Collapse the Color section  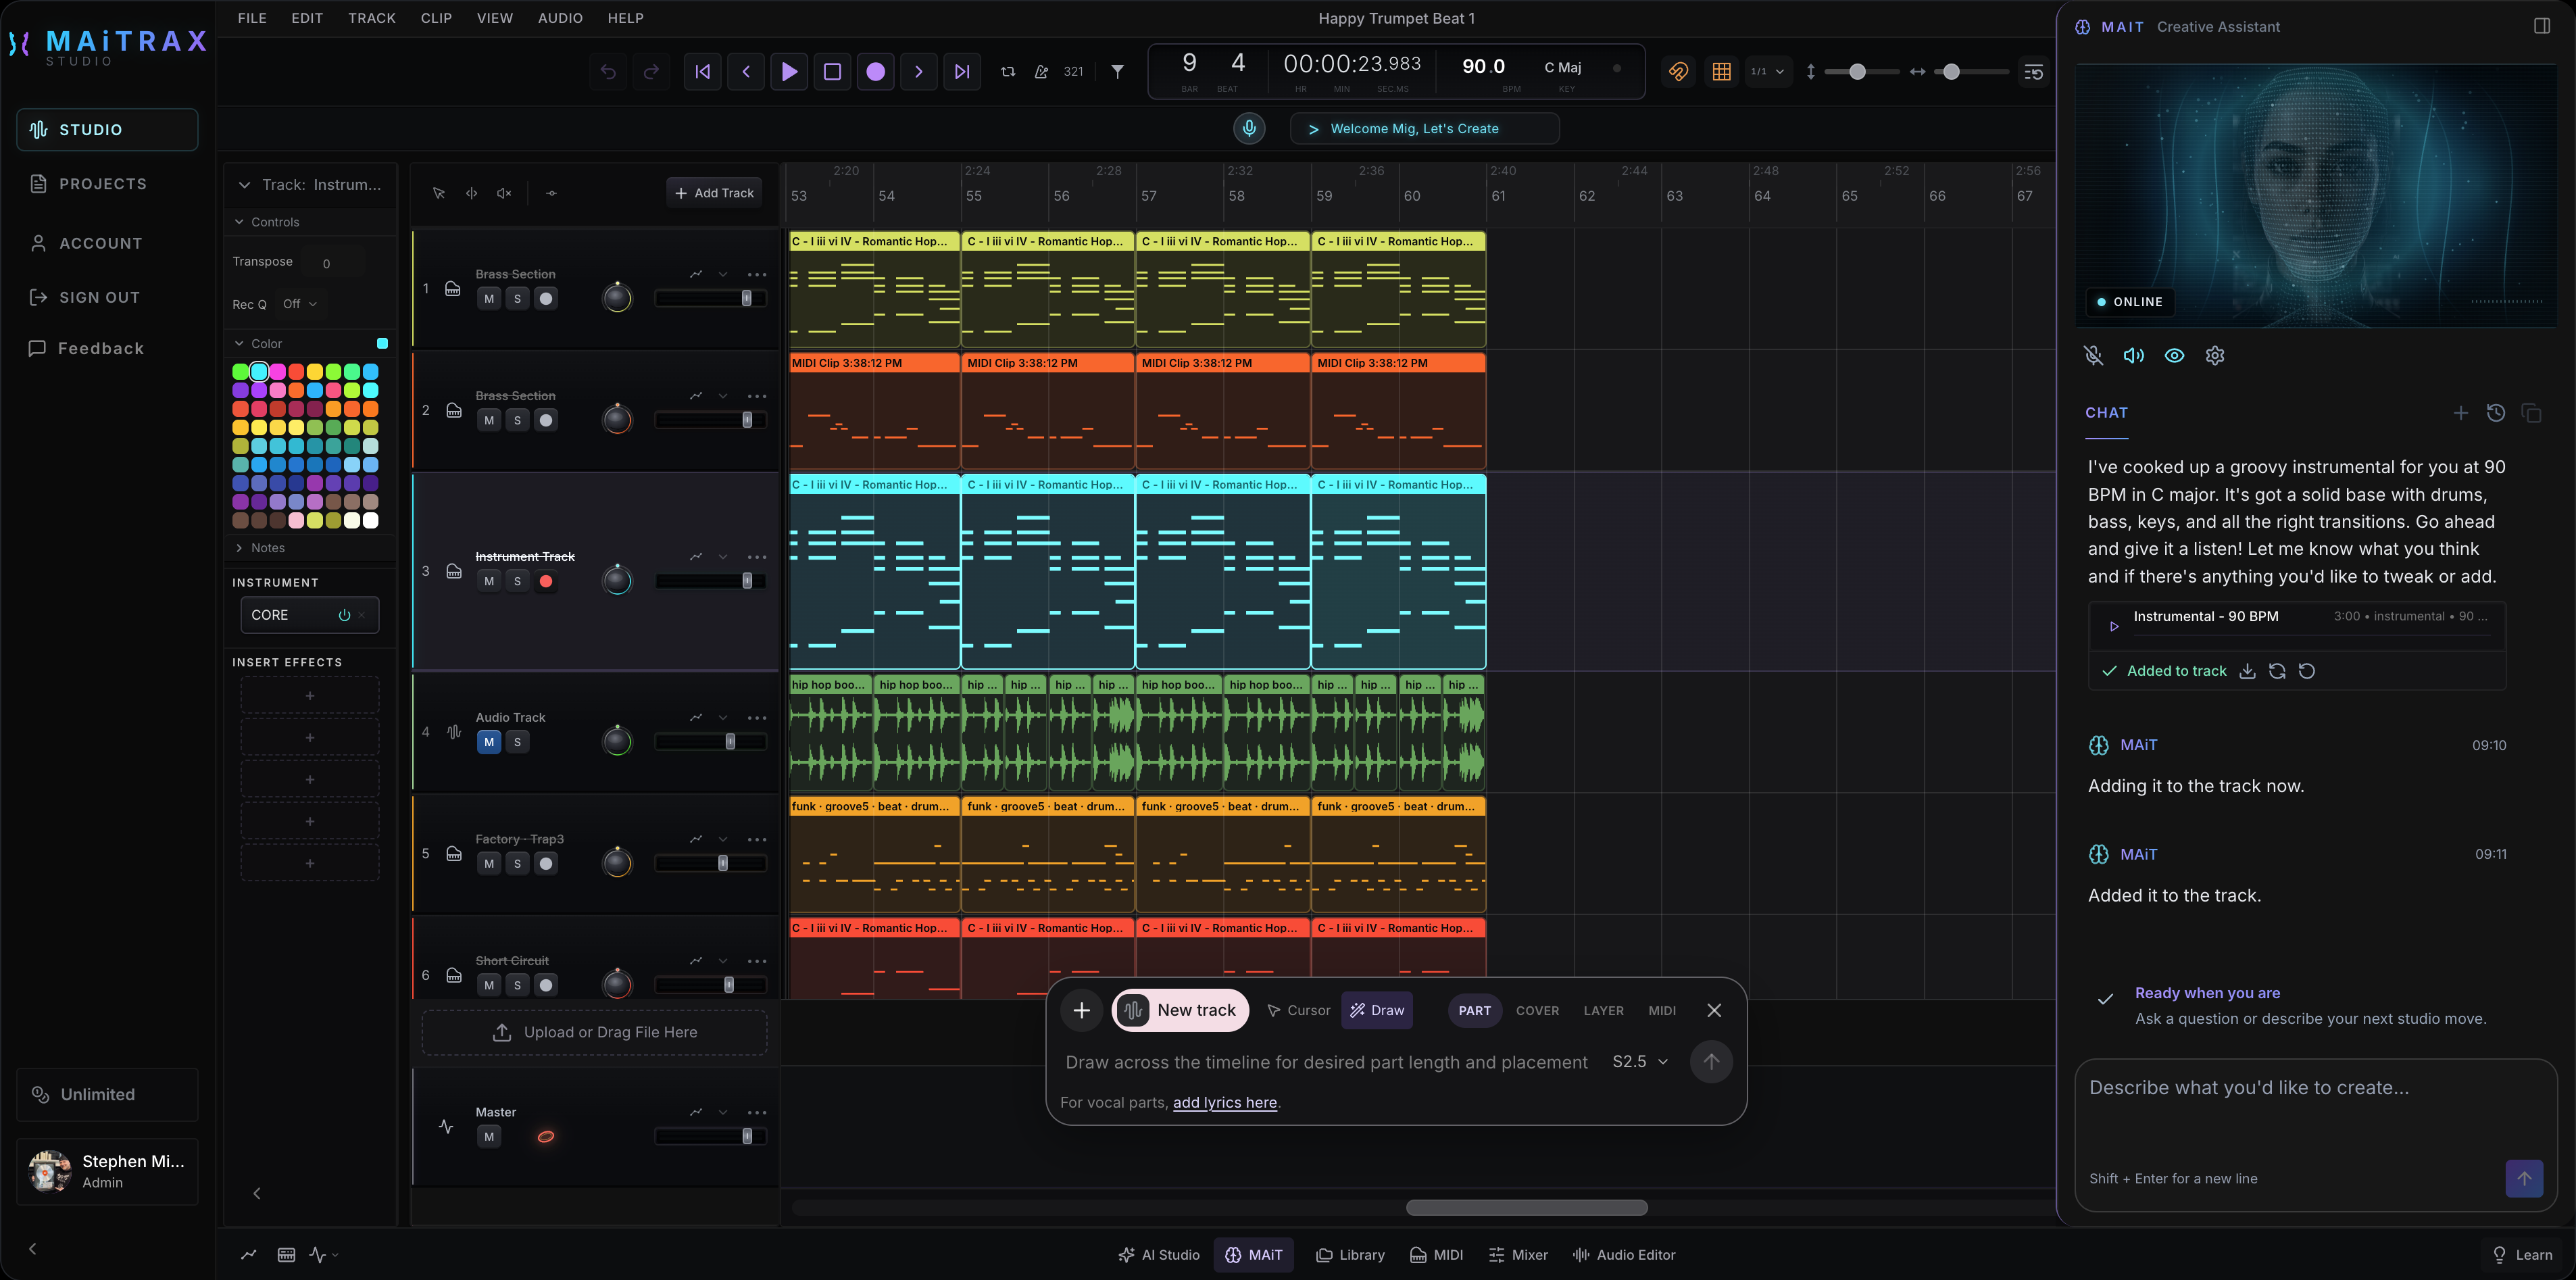click(240, 343)
